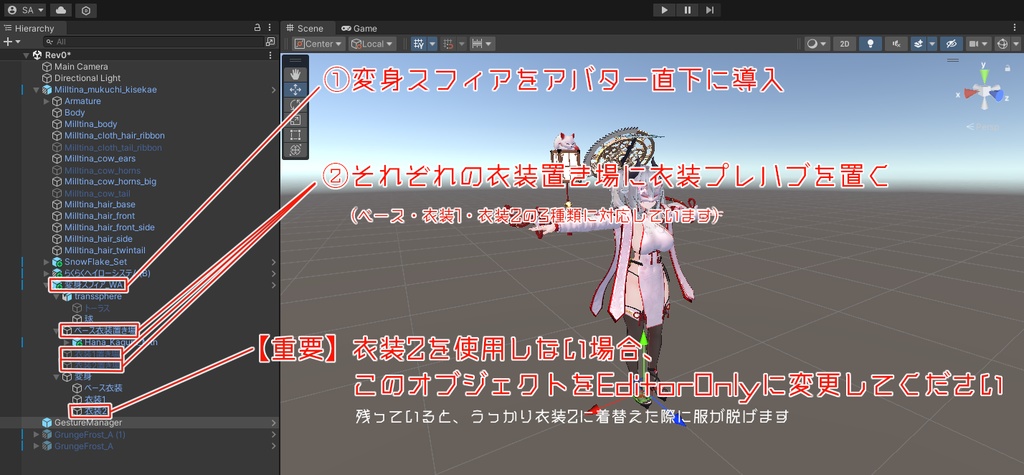Collapse Milltina_mukuchi_kisekae children
Screen dimensions: 1024x475
pyautogui.click(x=36, y=90)
